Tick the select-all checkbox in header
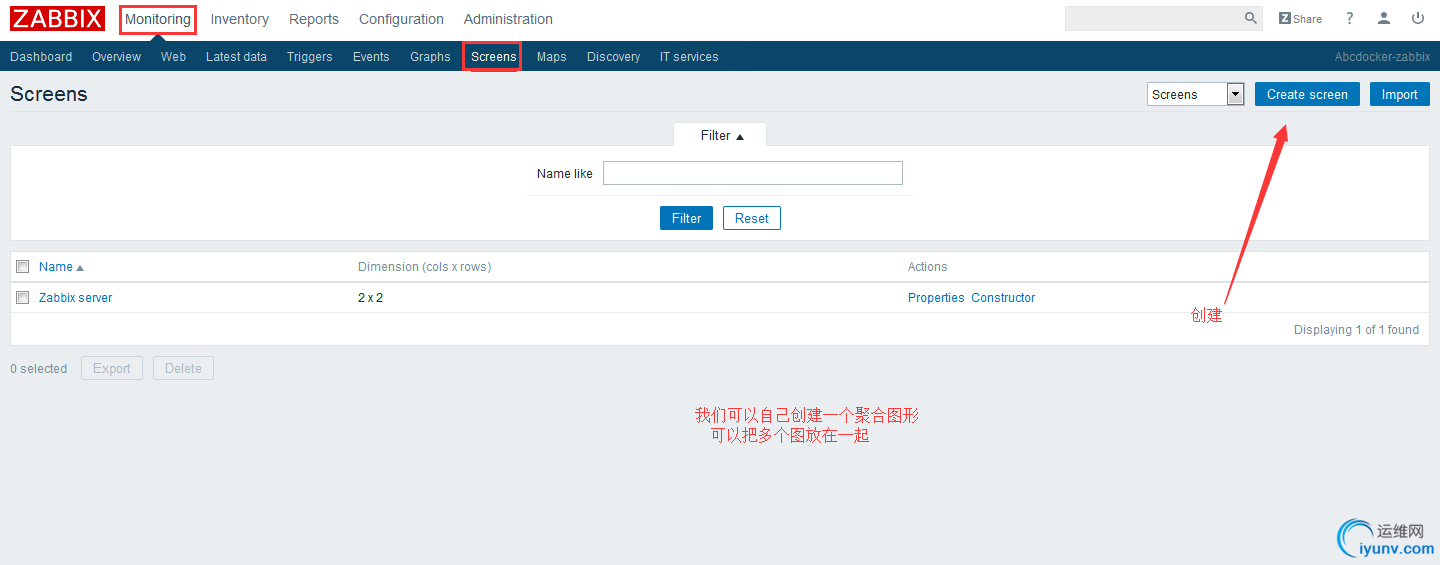Screen dimensions: 1440x565 pos(22,267)
